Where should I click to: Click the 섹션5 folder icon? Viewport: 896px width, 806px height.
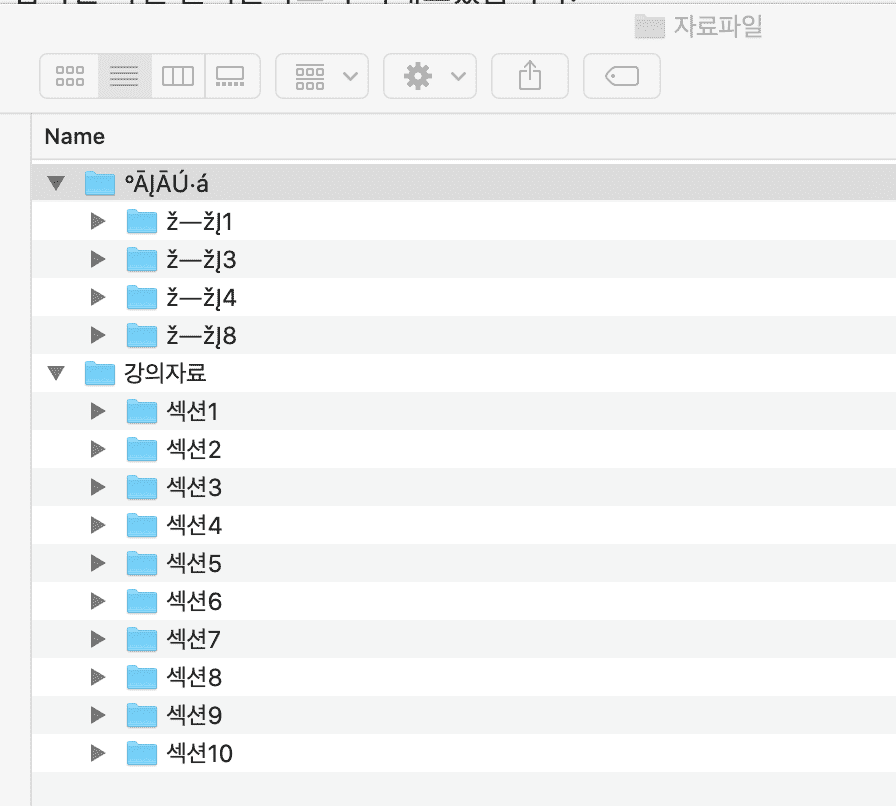coord(142,563)
